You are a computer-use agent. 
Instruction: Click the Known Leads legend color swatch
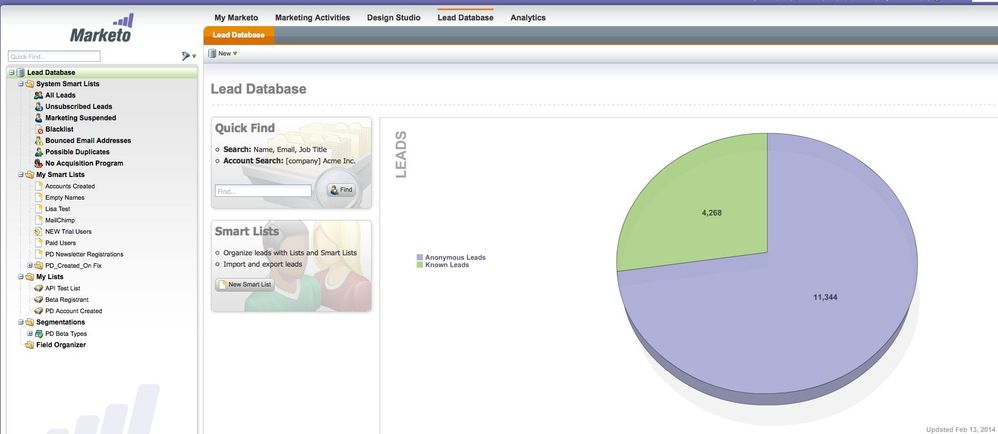point(420,265)
